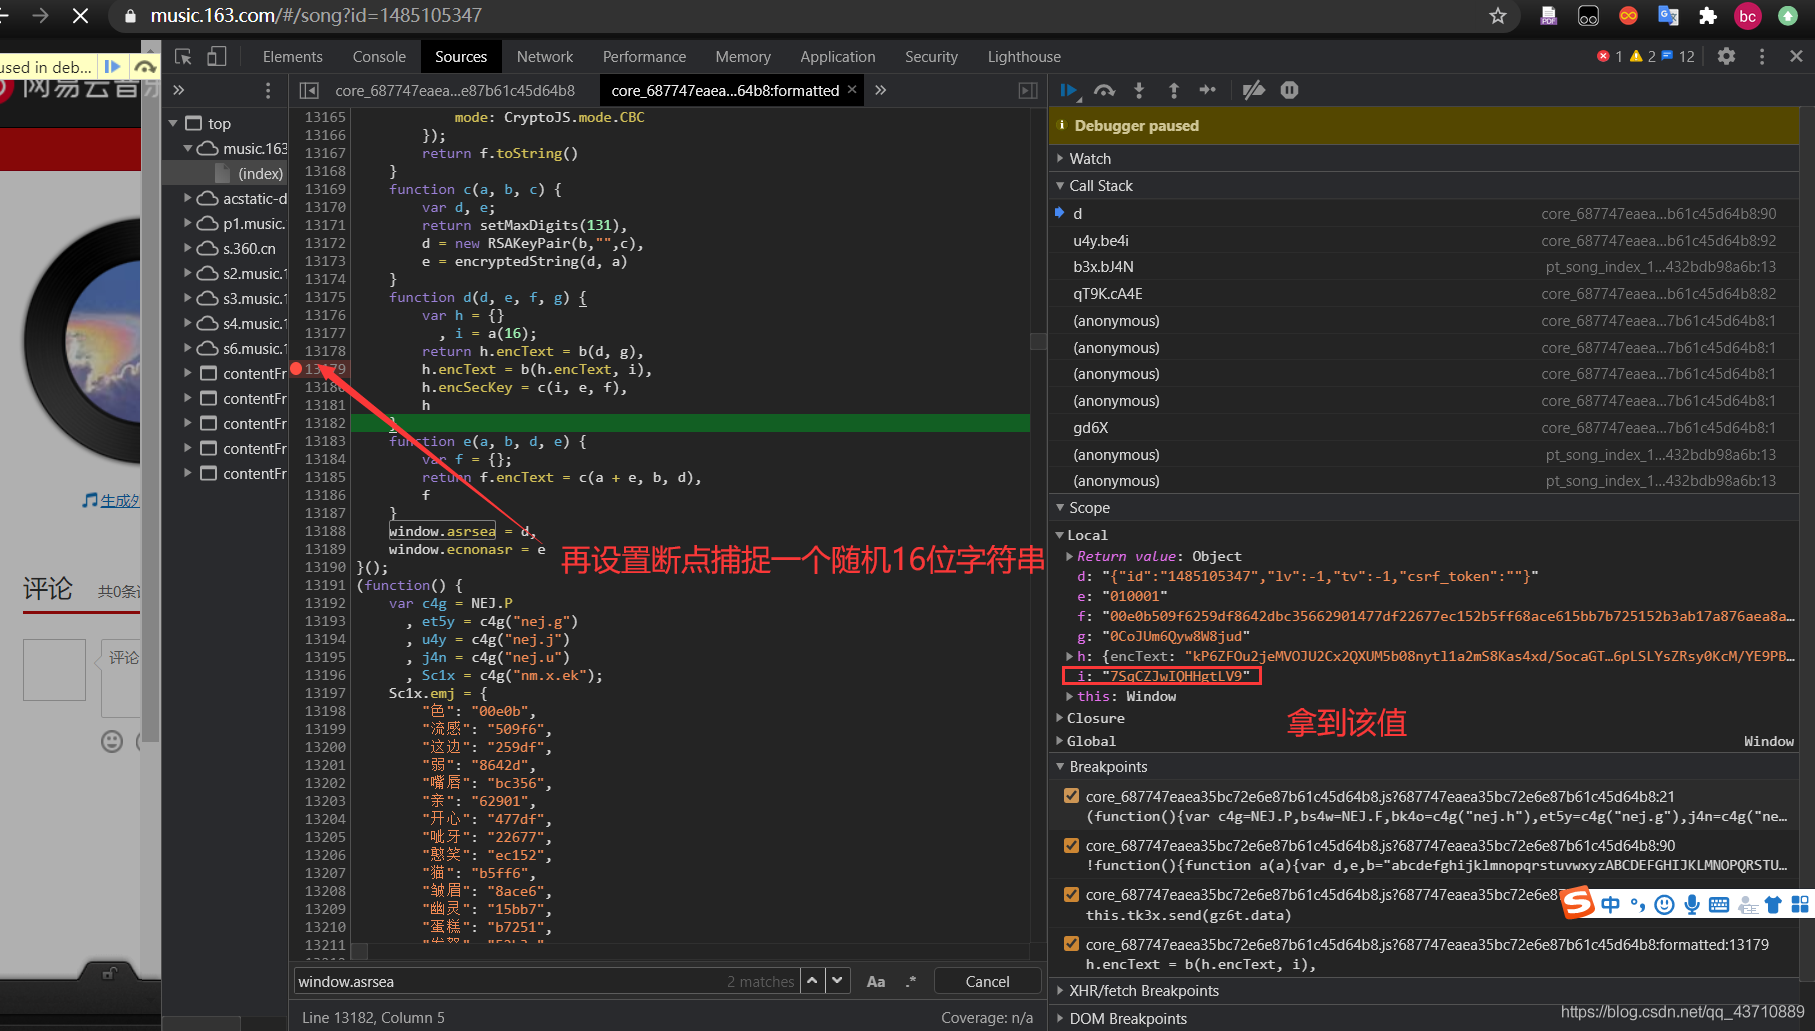Screen dimensions: 1815x1031
Task: Select the (index) file in navigator
Action: (x=260, y=173)
